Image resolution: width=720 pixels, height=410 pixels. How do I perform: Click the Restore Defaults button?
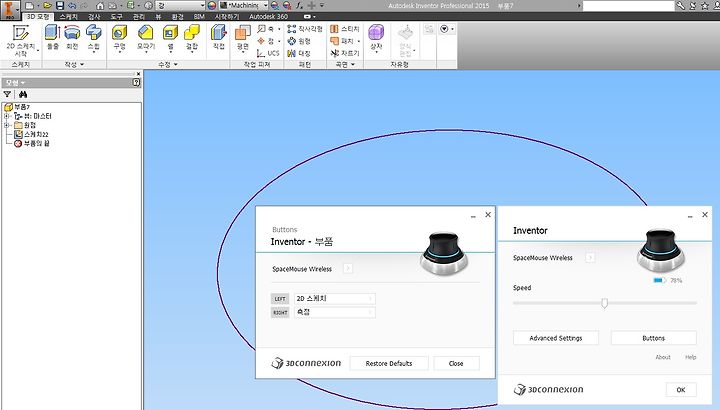[389, 363]
